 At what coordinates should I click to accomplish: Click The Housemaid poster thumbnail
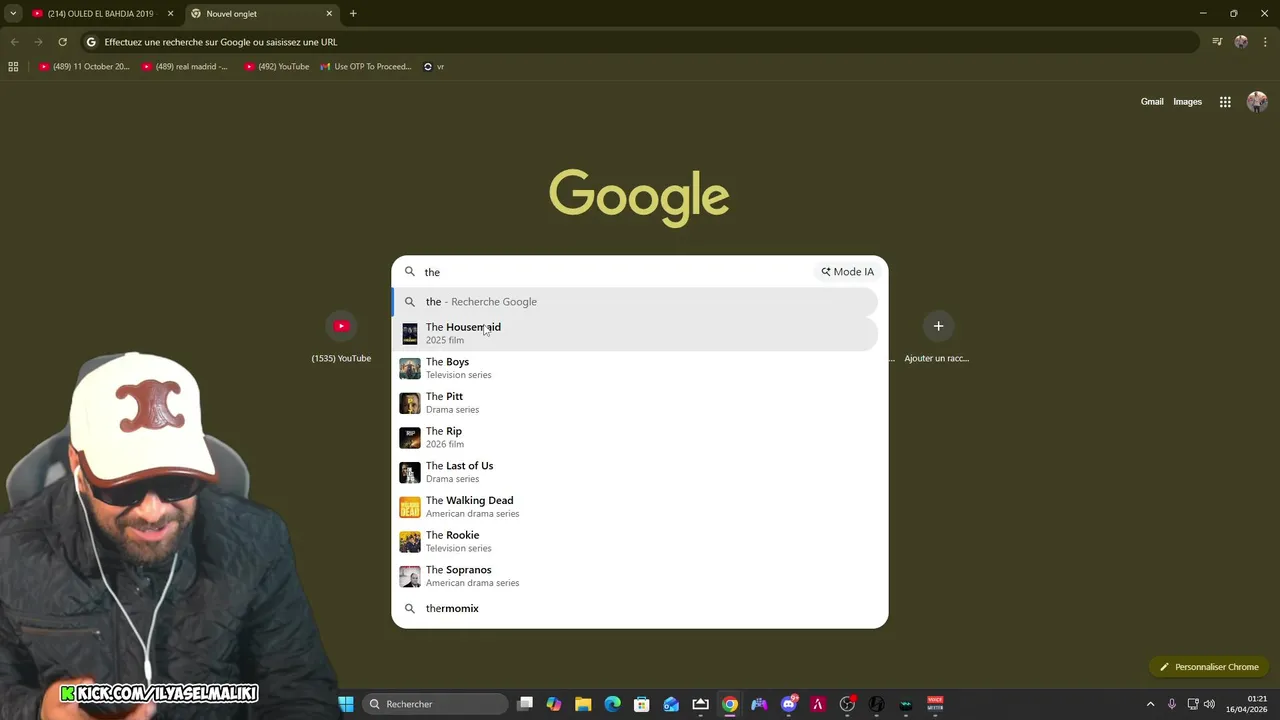(410, 334)
